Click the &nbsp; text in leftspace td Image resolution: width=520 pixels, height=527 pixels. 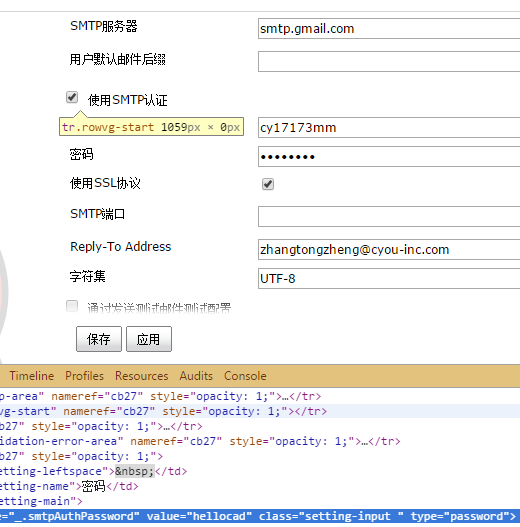pyautogui.click(x=135, y=471)
